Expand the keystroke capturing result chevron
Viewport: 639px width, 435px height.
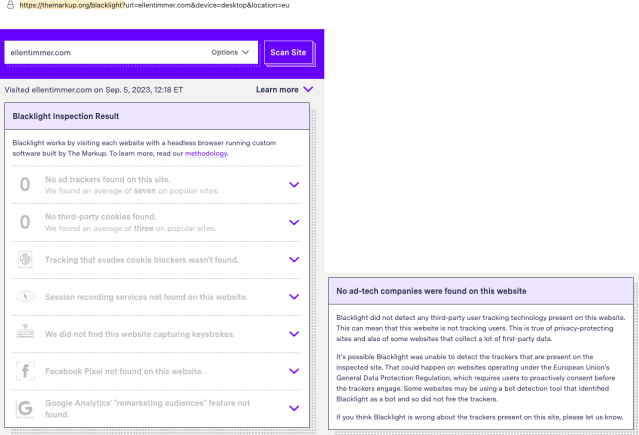(x=294, y=334)
